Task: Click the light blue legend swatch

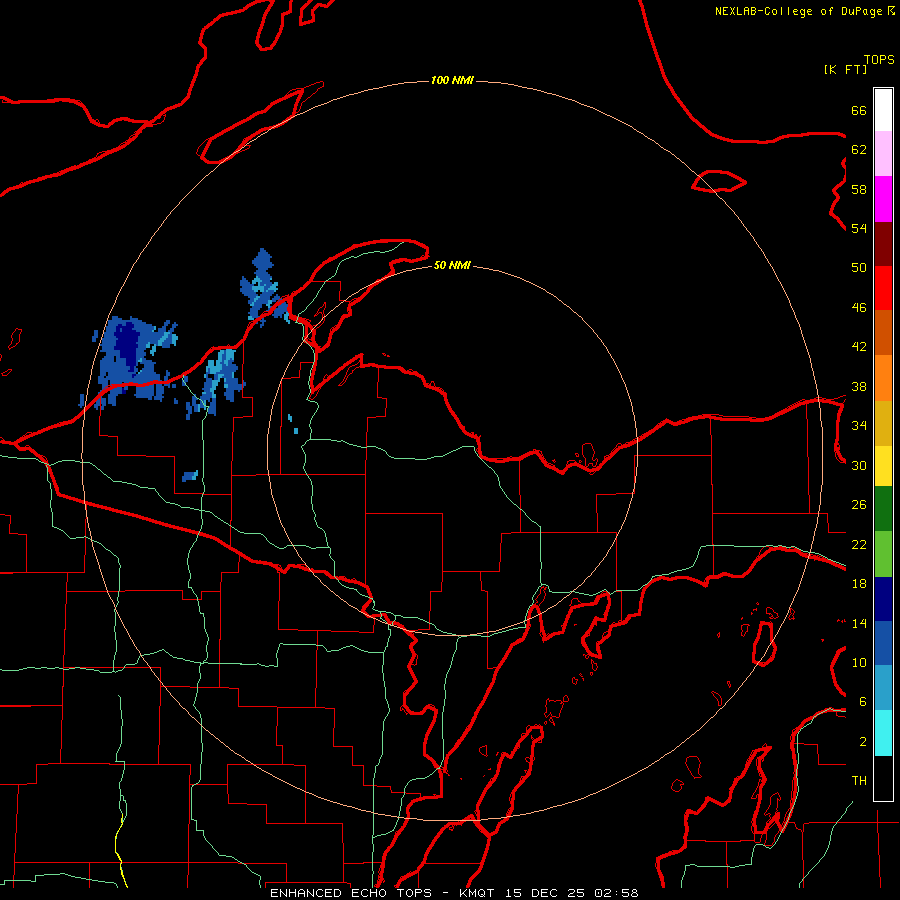Action: [x=883, y=687]
